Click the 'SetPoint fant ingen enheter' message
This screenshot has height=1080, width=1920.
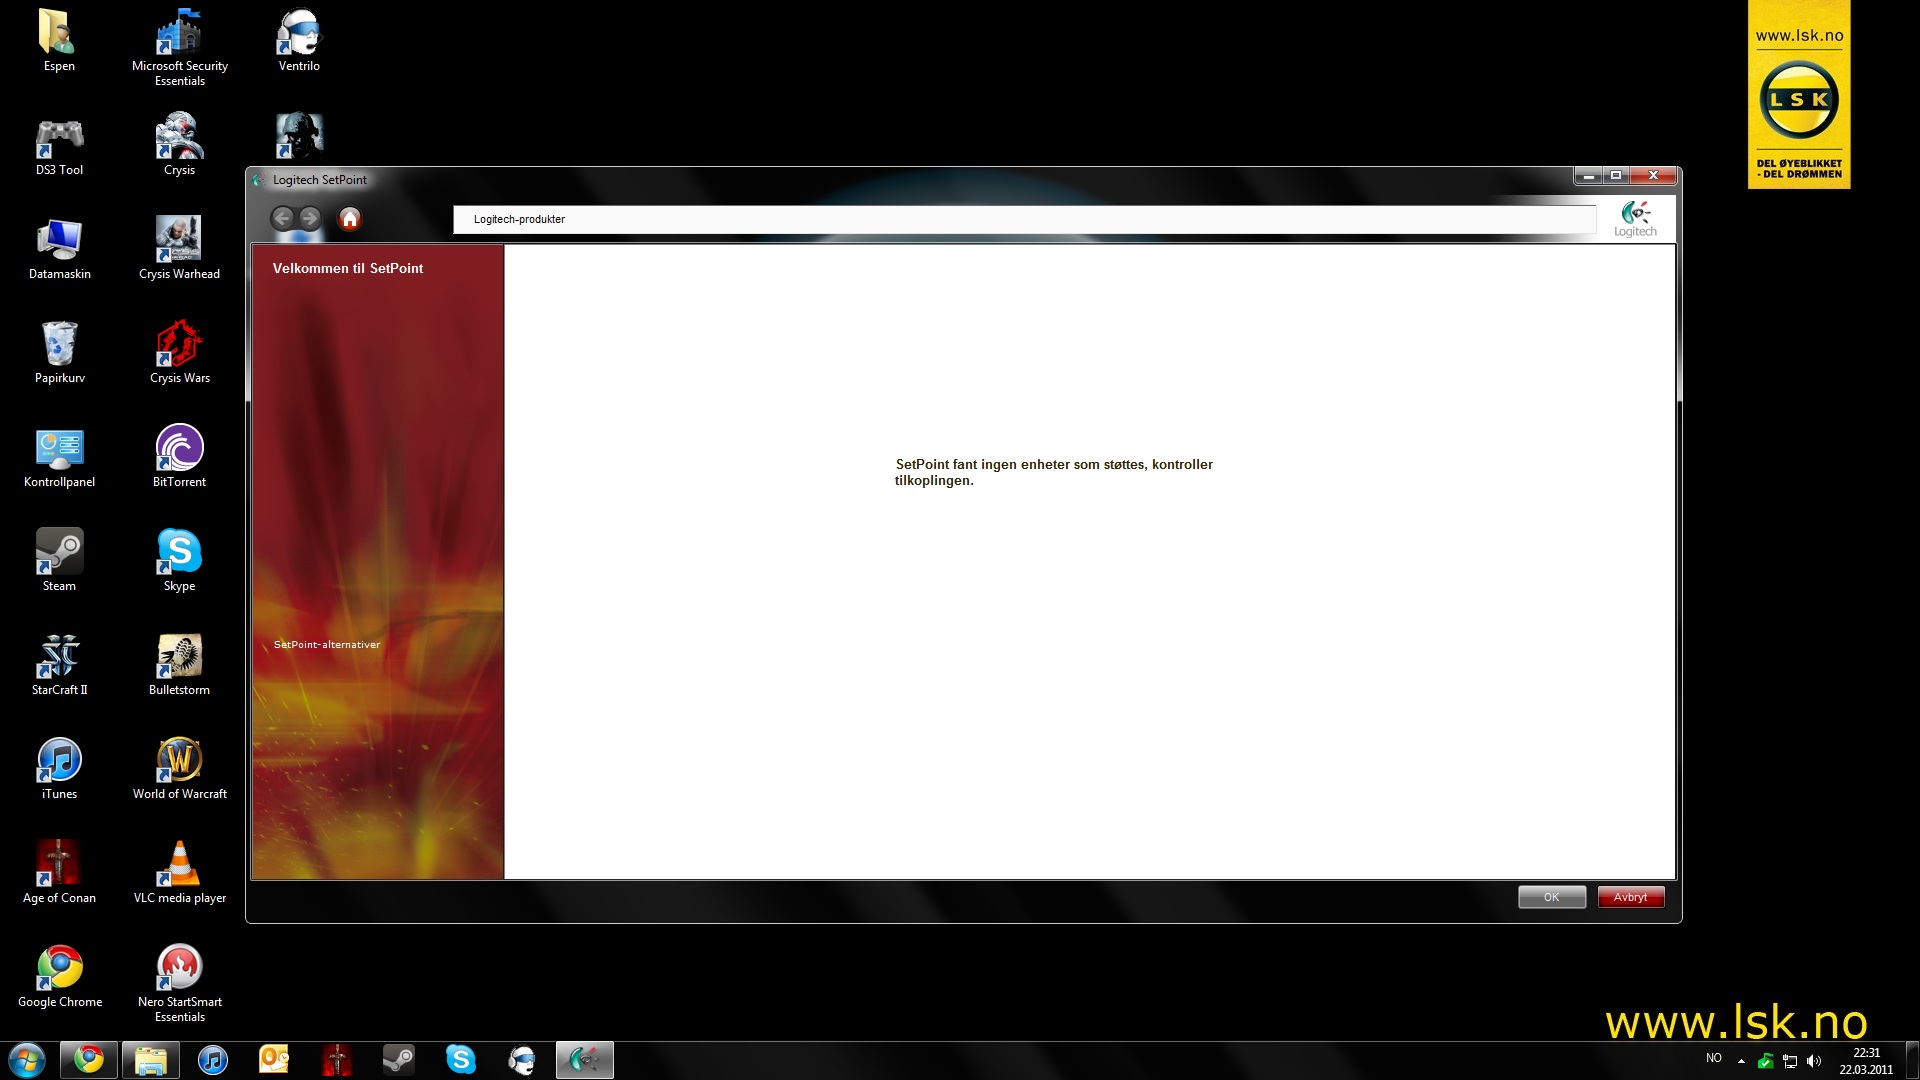pyautogui.click(x=1054, y=472)
